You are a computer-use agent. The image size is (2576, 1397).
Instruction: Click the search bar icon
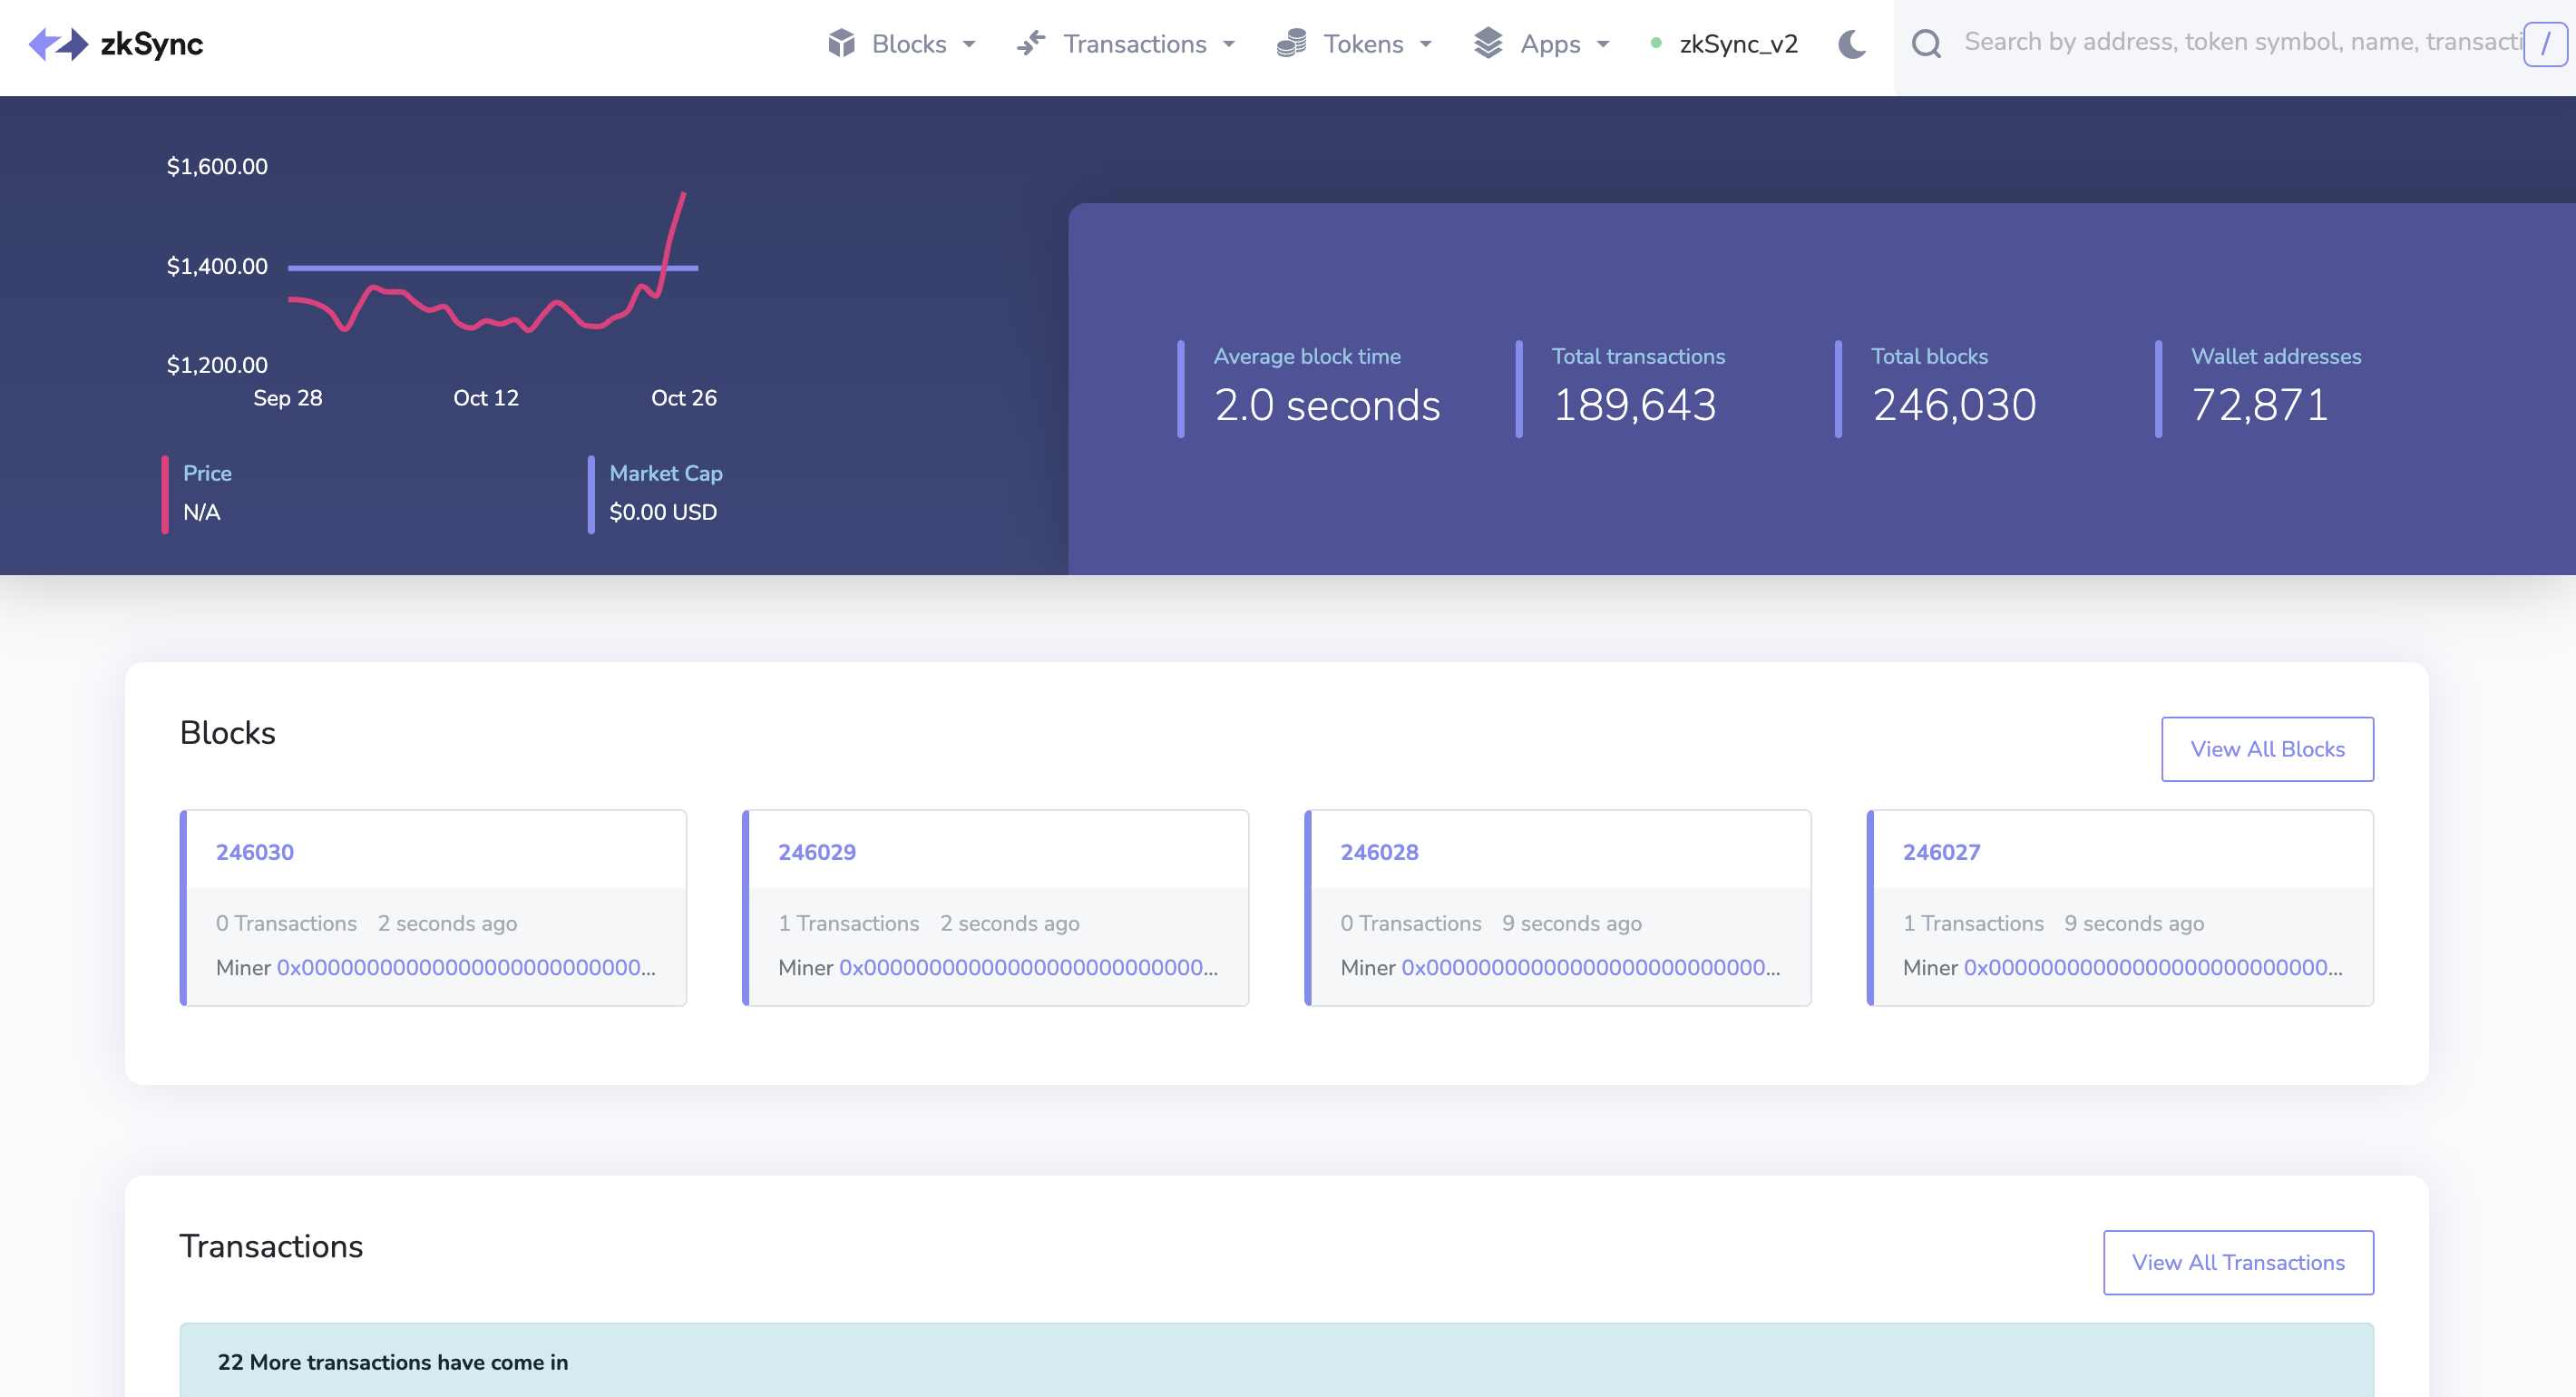[x=1927, y=43]
